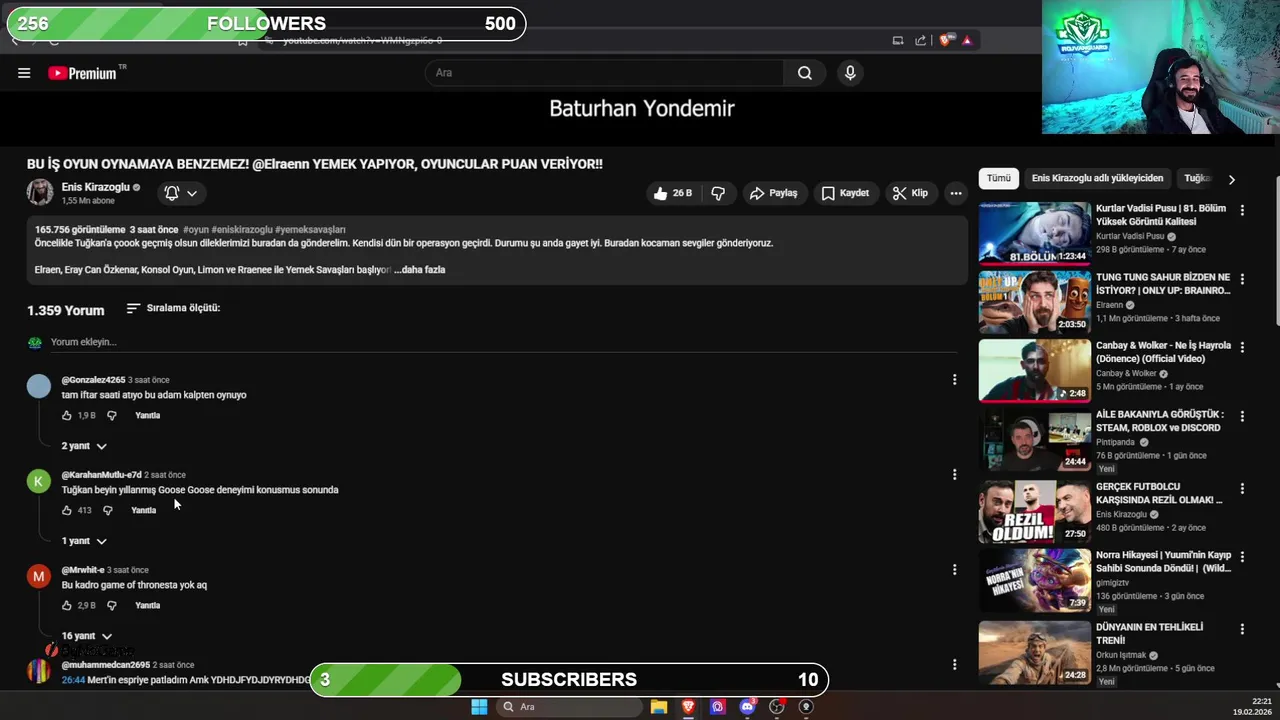Open File Explorer from the taskbar
Screen dimensions: 1280x720
pos(659,707)
